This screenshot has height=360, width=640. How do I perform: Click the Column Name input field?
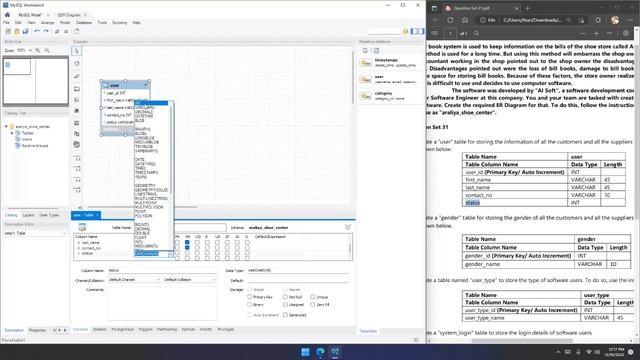pos(162,271)
